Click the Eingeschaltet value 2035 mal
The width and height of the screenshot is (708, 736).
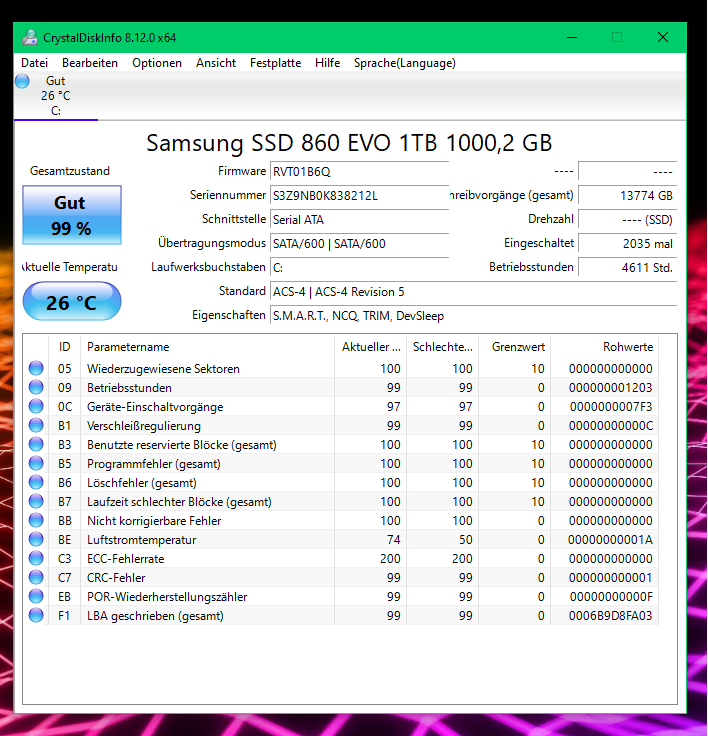pos(627,244)
